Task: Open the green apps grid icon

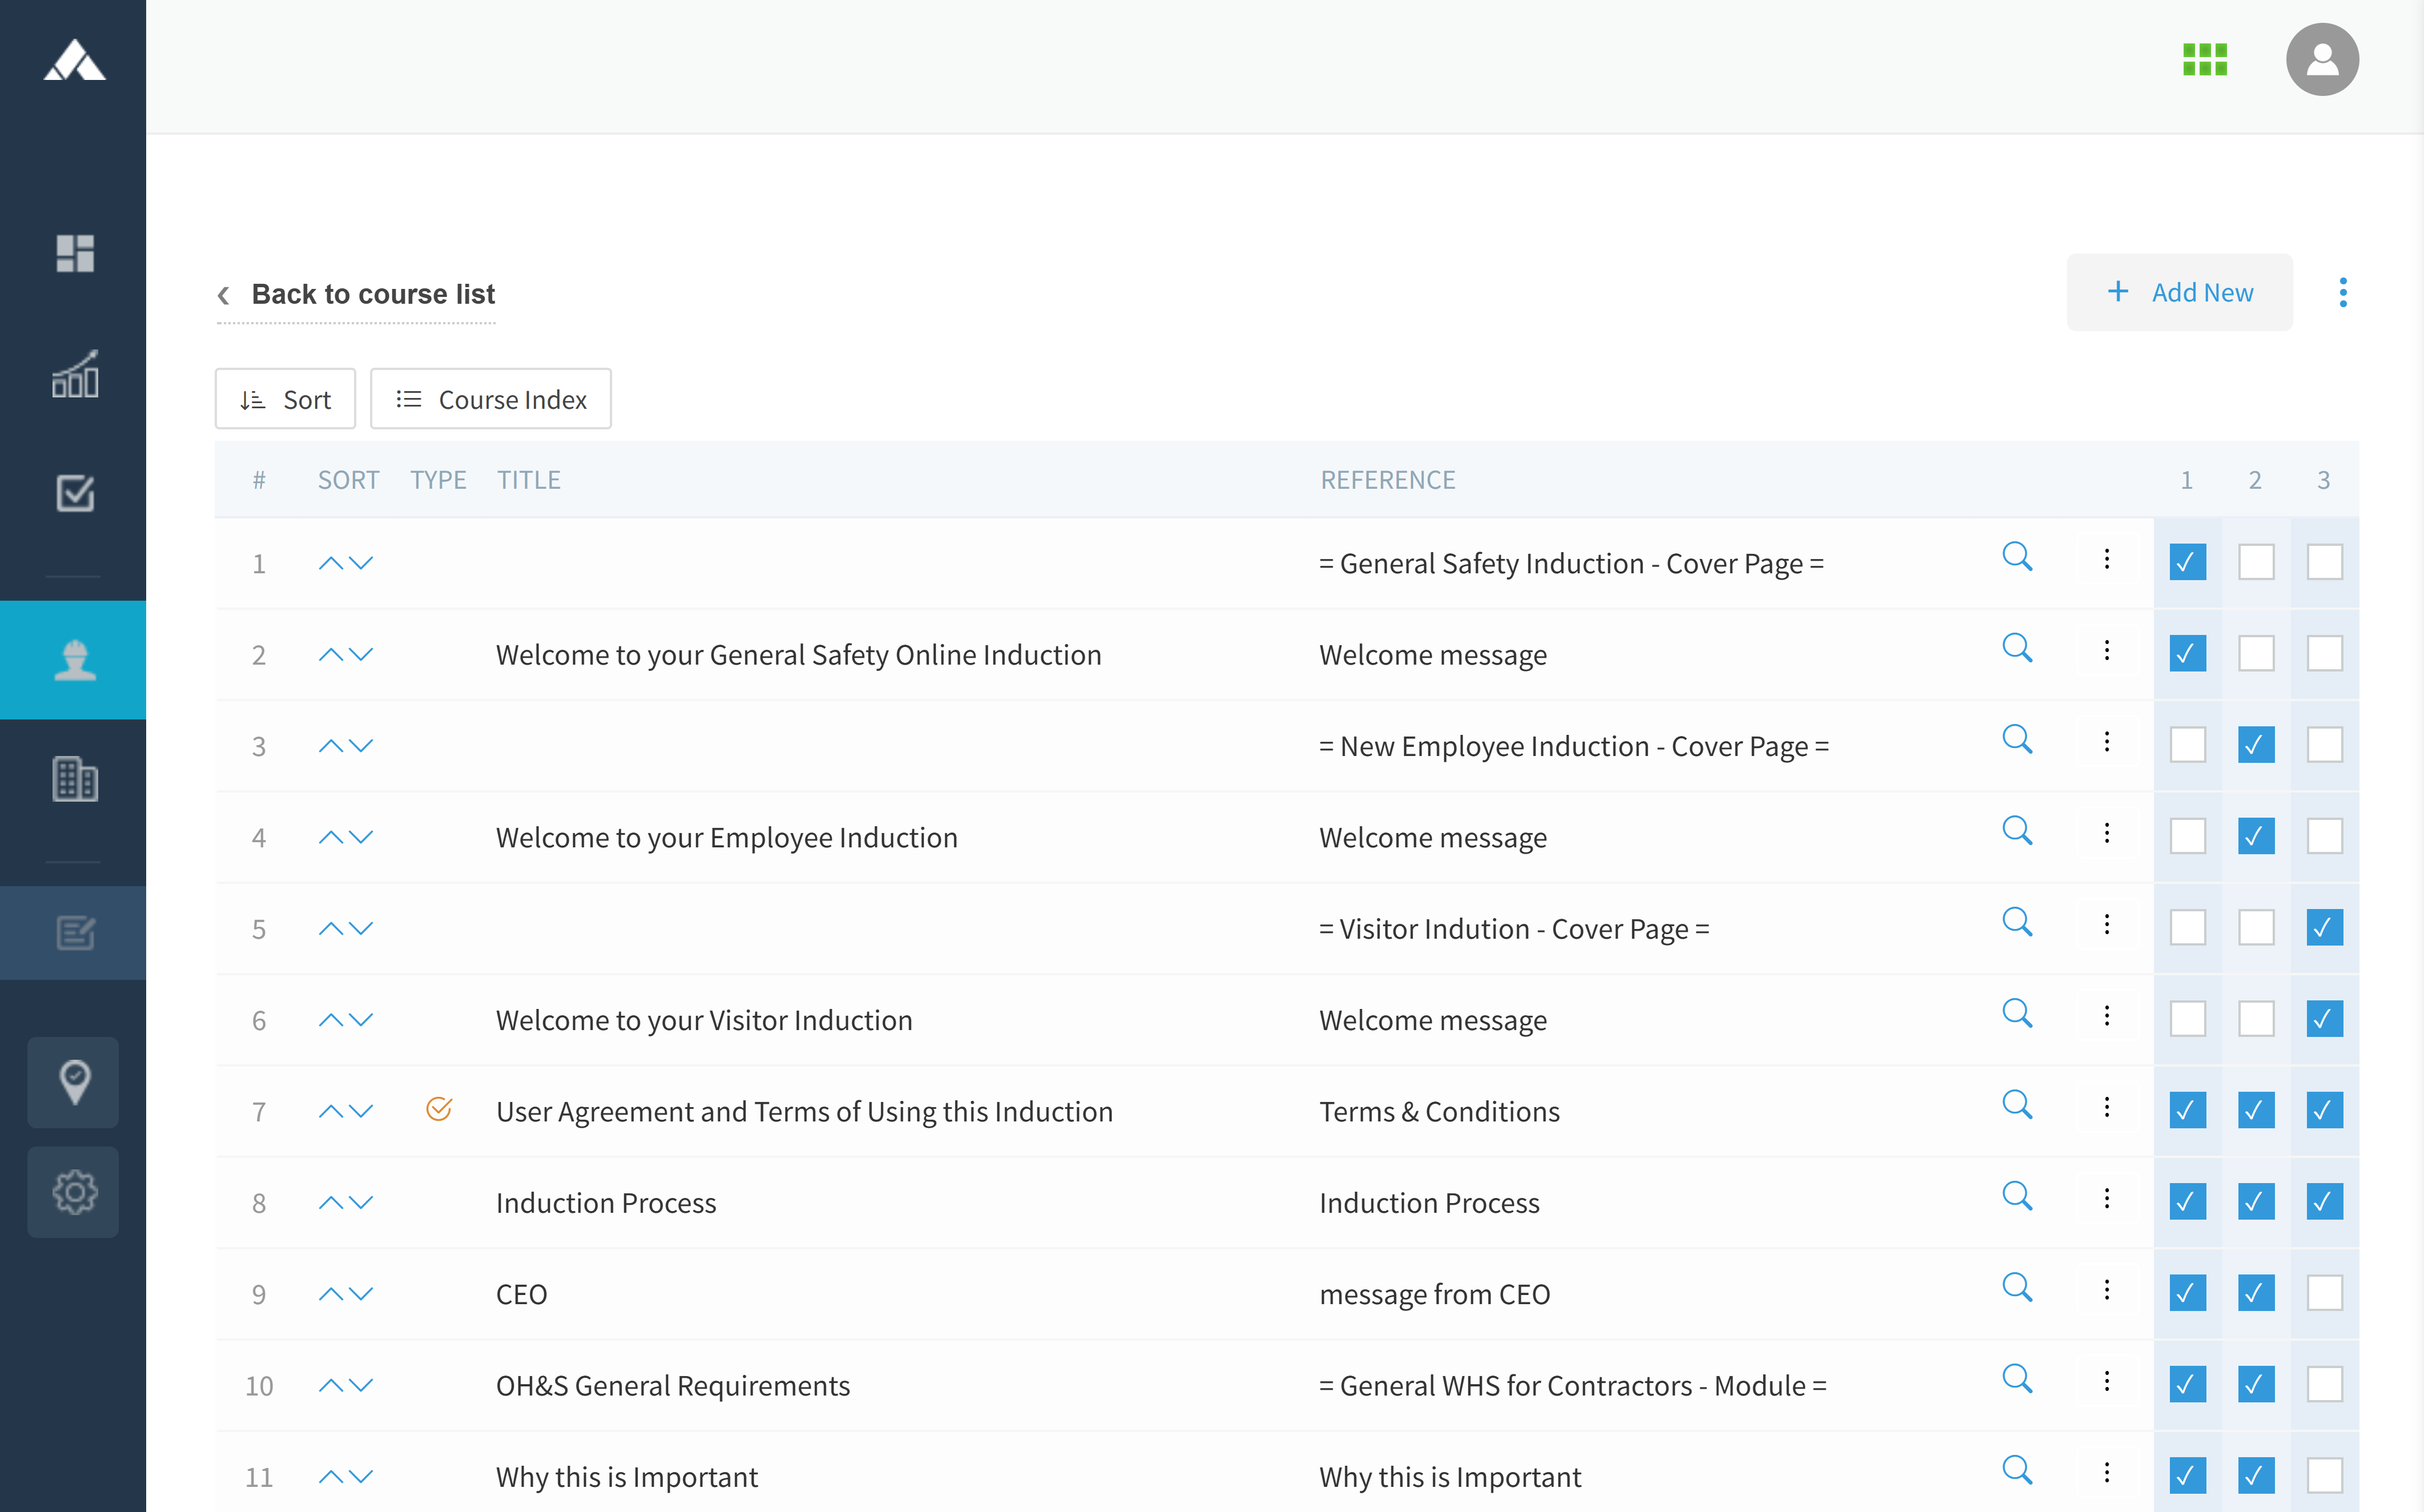Action: (x=2204, y=60)
